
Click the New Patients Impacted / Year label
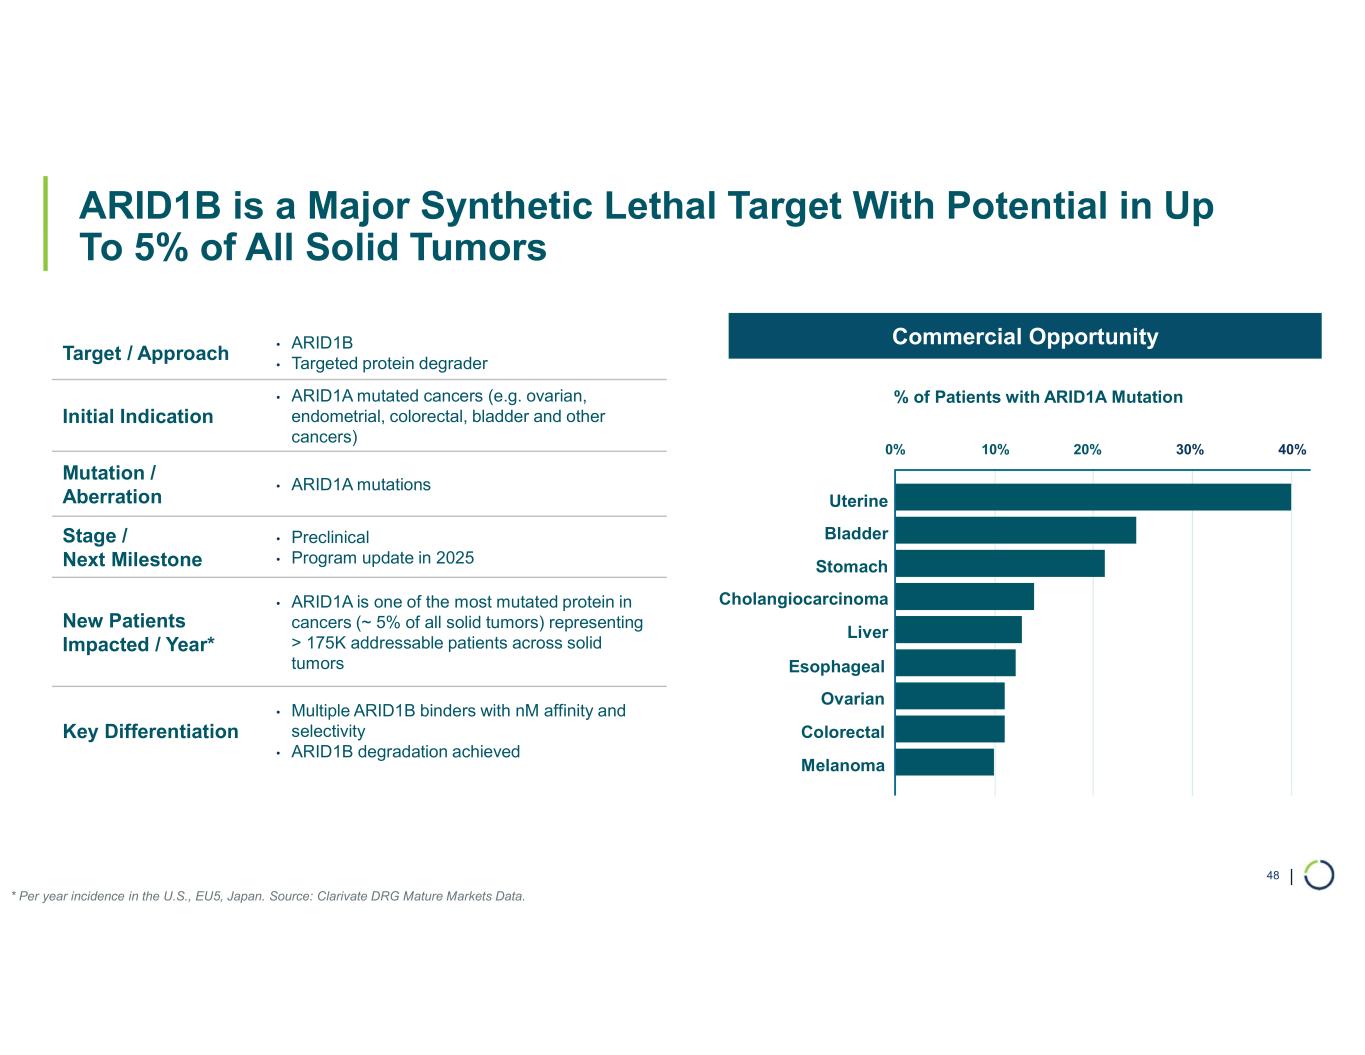(x=138, y=632)
